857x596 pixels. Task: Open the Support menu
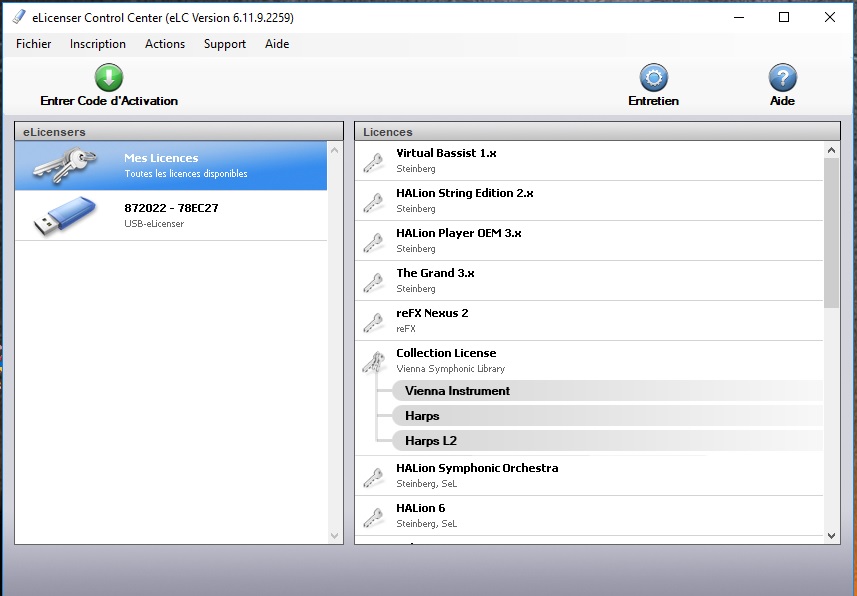[225, 44]
